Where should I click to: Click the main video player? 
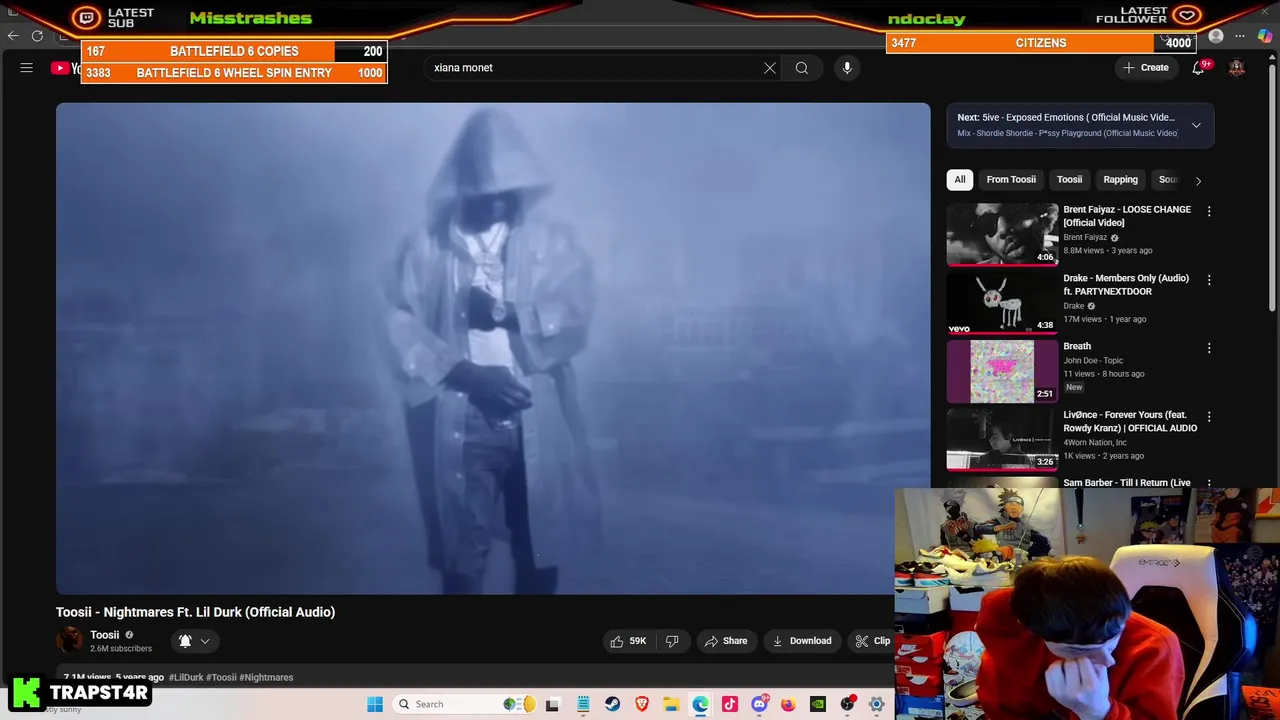click(493, 349)
